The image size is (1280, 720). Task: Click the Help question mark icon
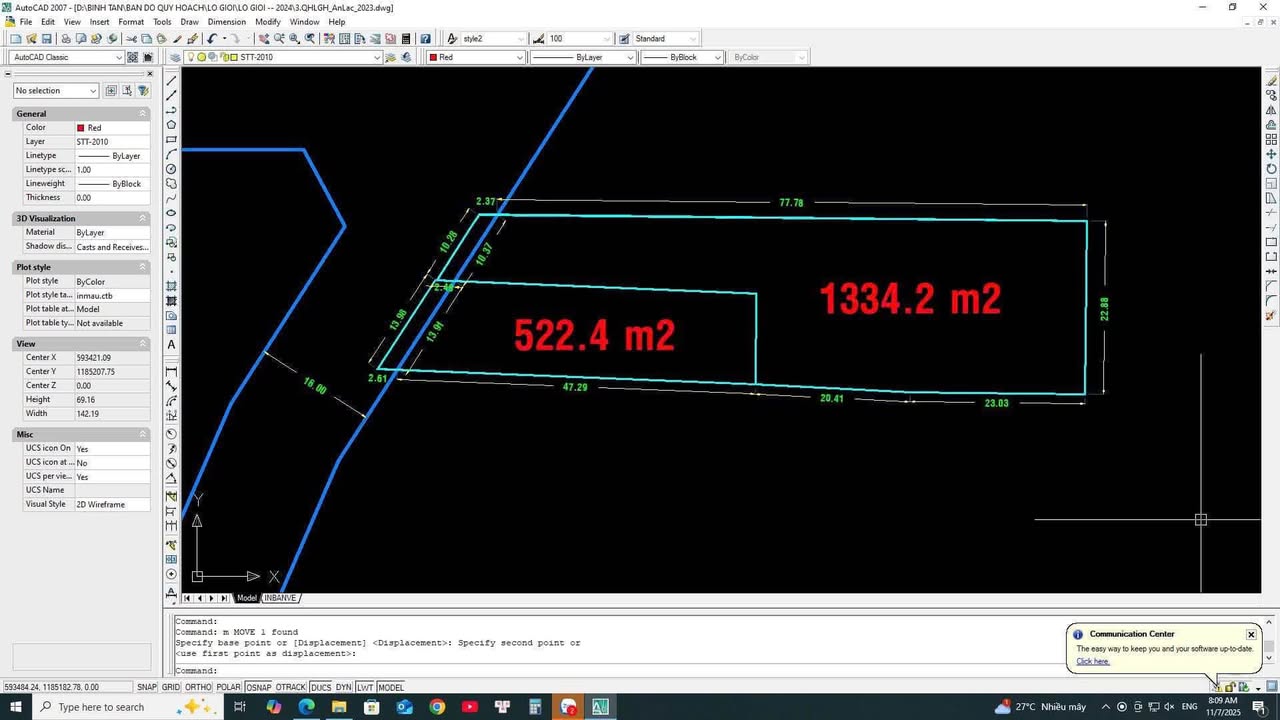click(x=425, y=39)
